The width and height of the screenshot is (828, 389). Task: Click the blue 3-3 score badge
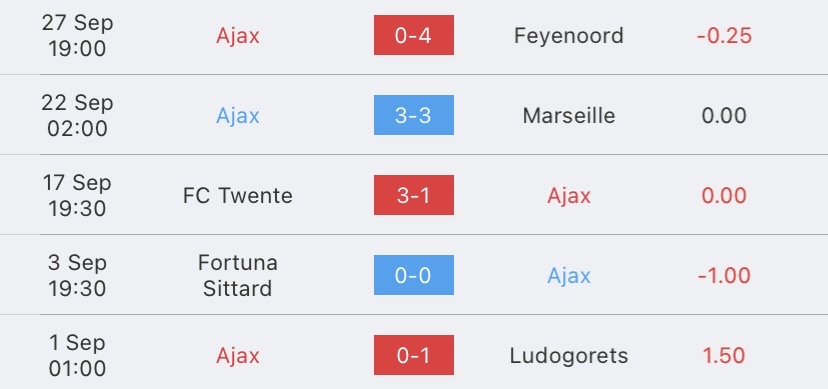point(413,115)
